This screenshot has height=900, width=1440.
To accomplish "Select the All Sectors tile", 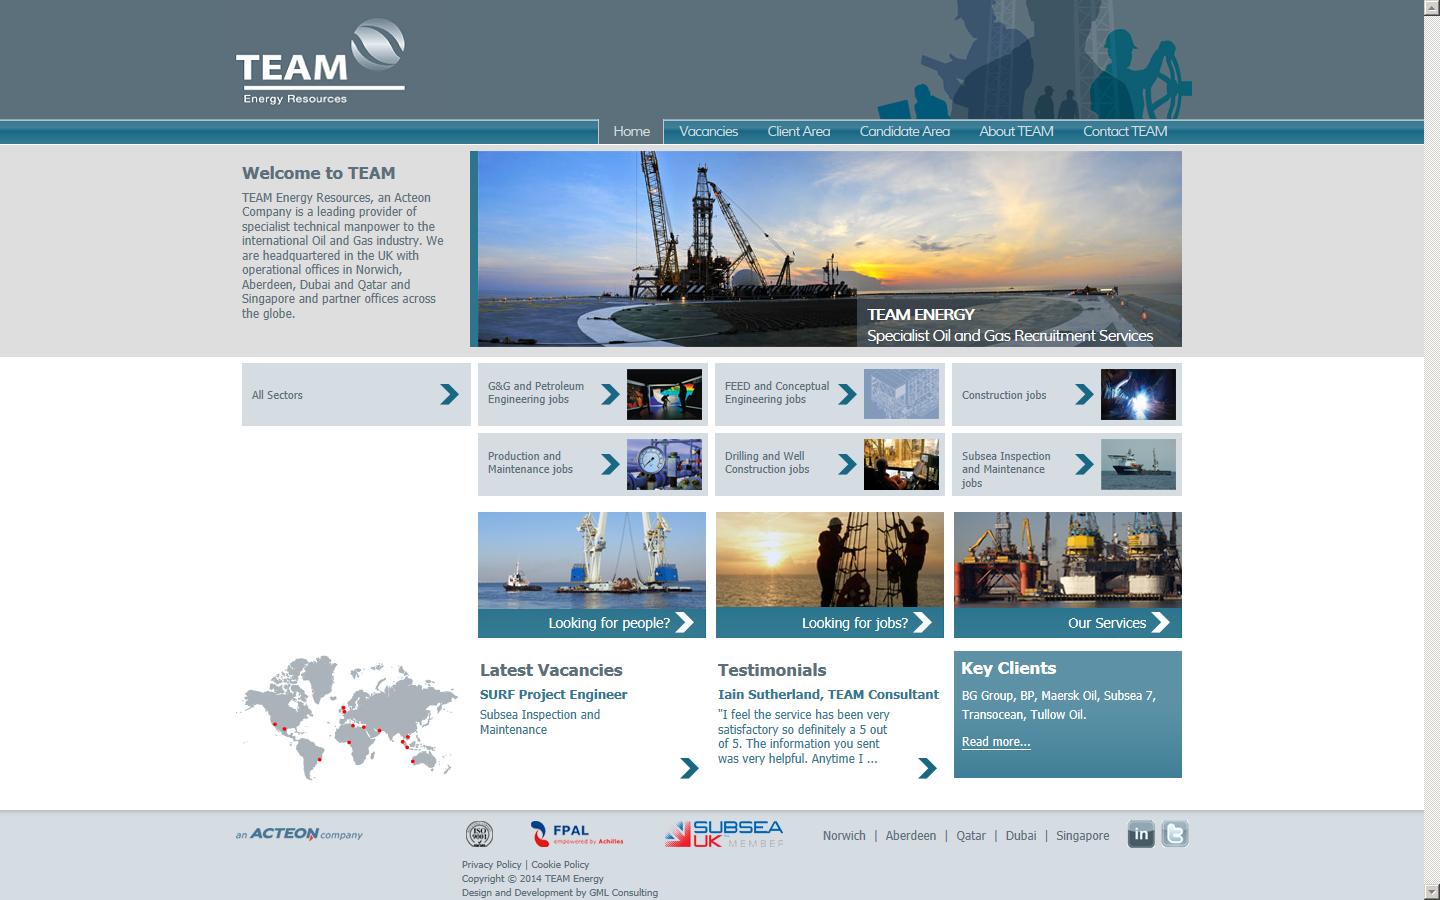I will click(x=355, y=395).
